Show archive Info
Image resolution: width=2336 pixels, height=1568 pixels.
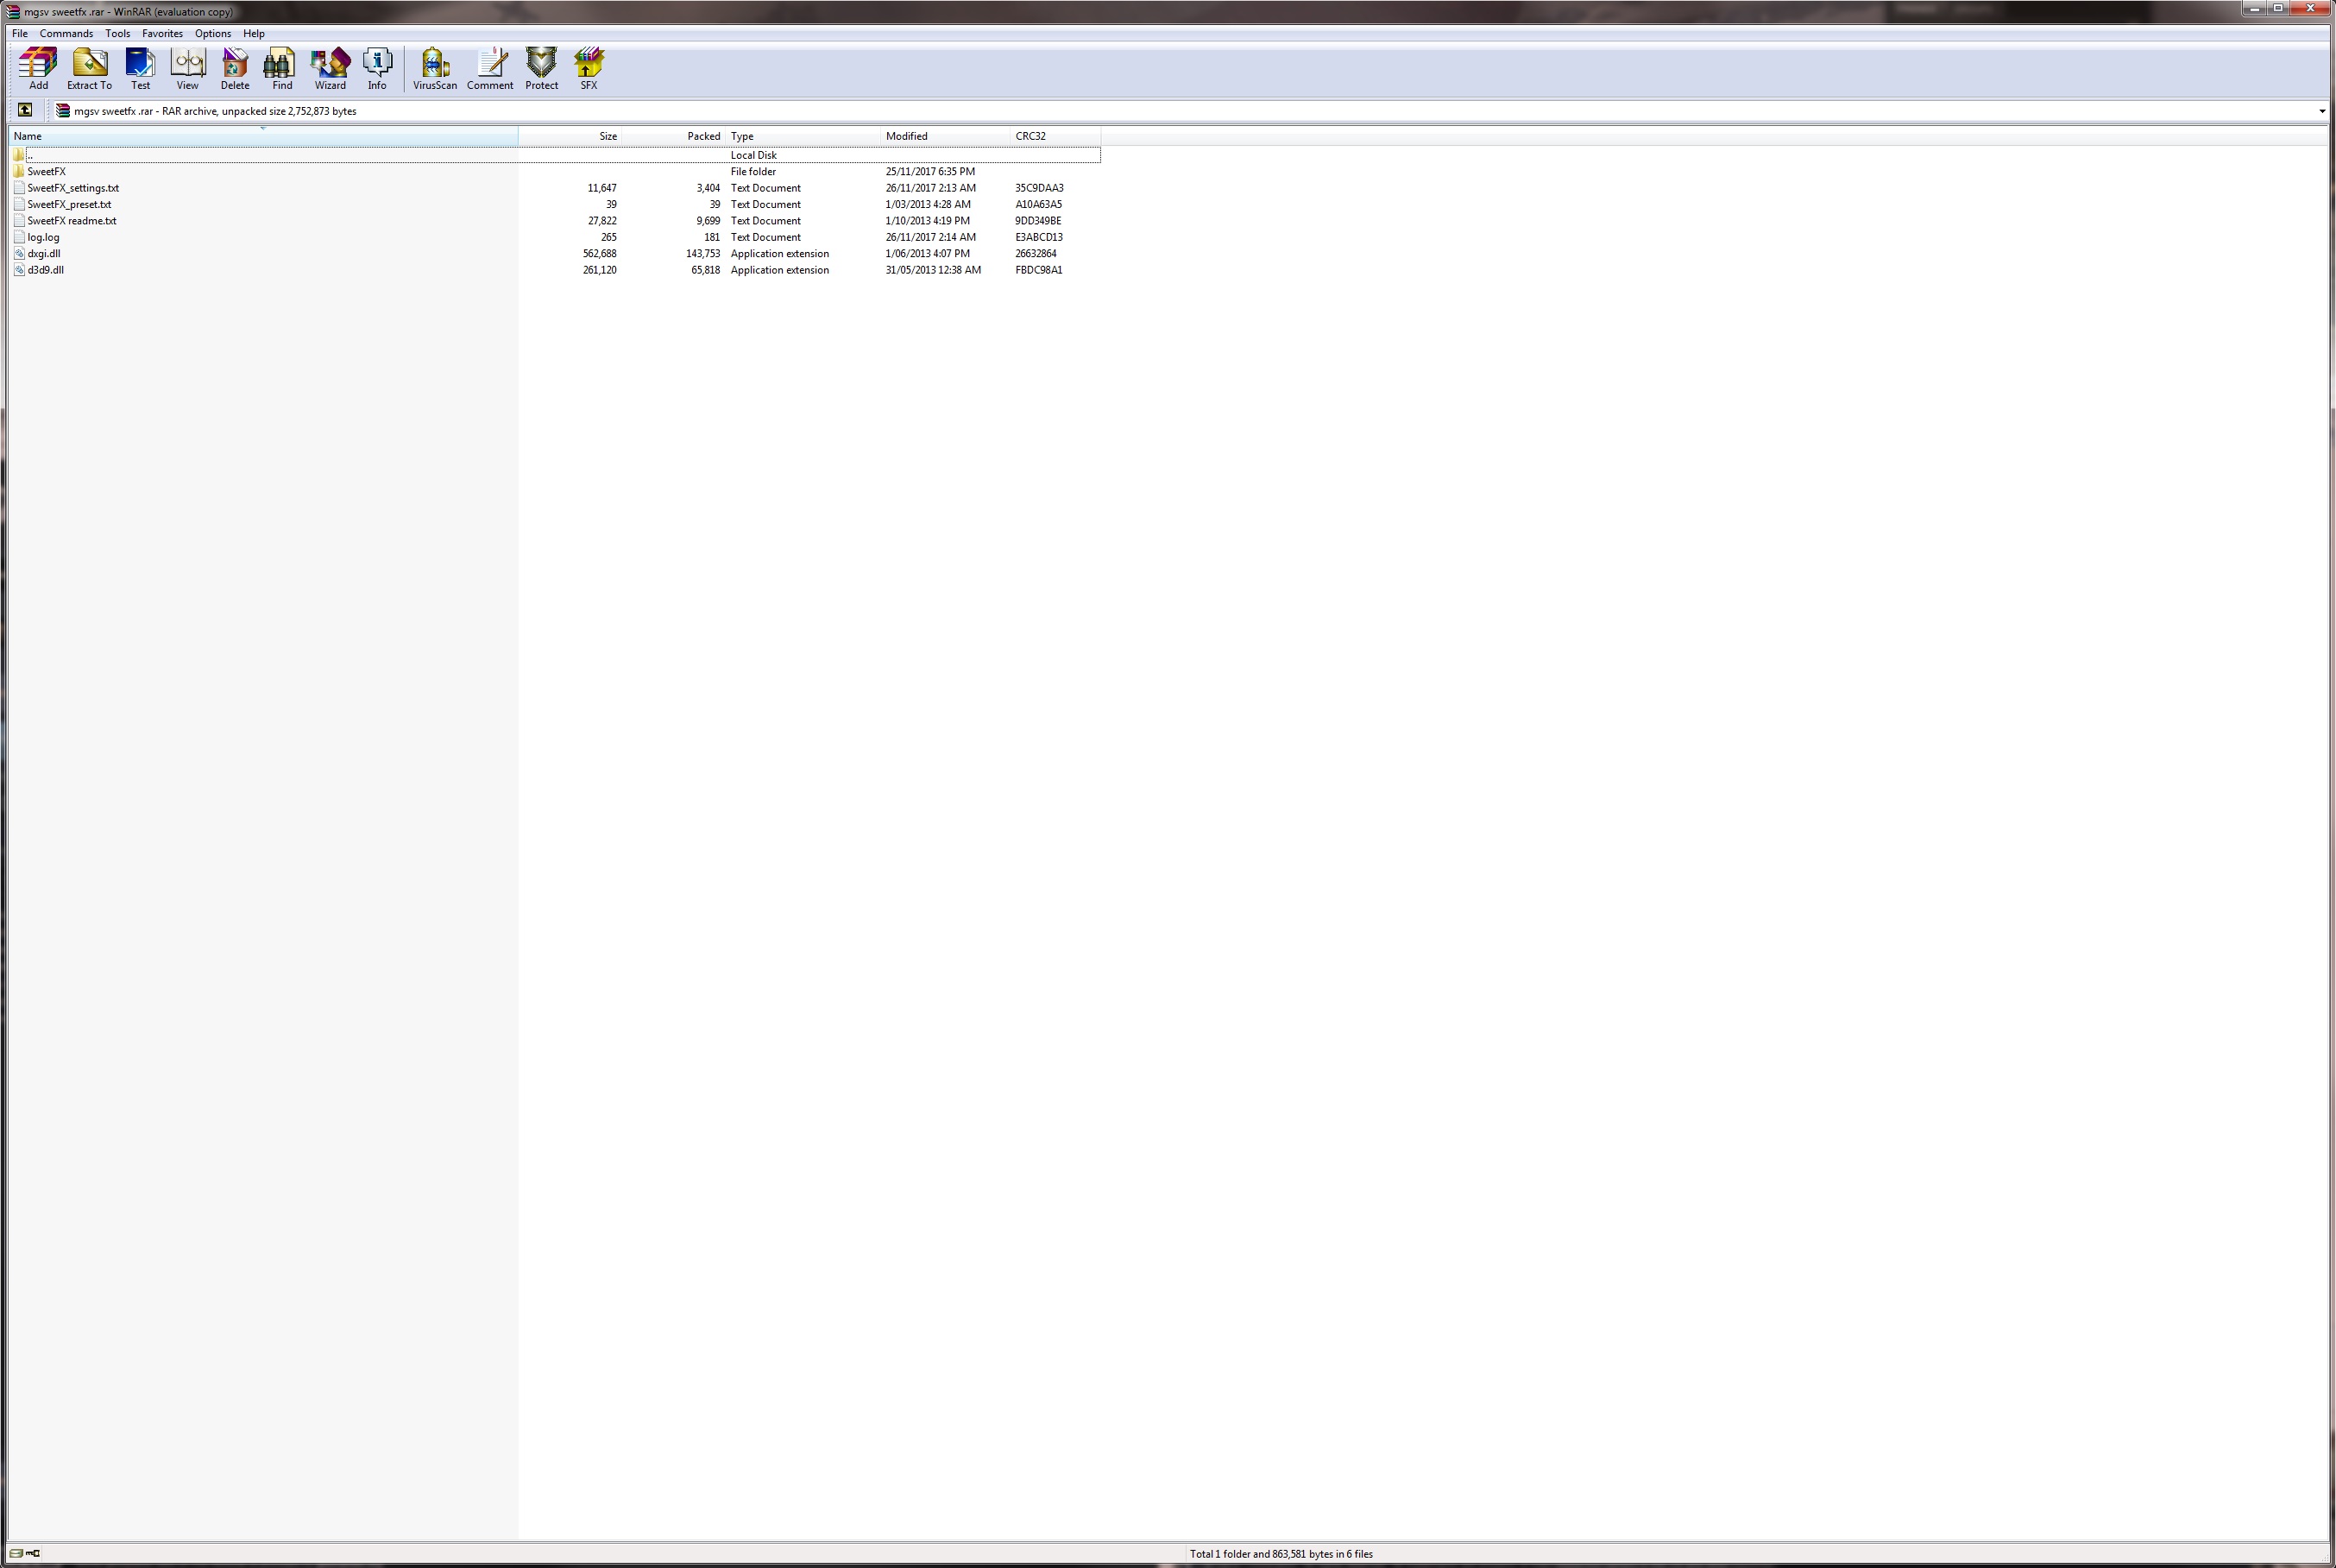(377, 67)
